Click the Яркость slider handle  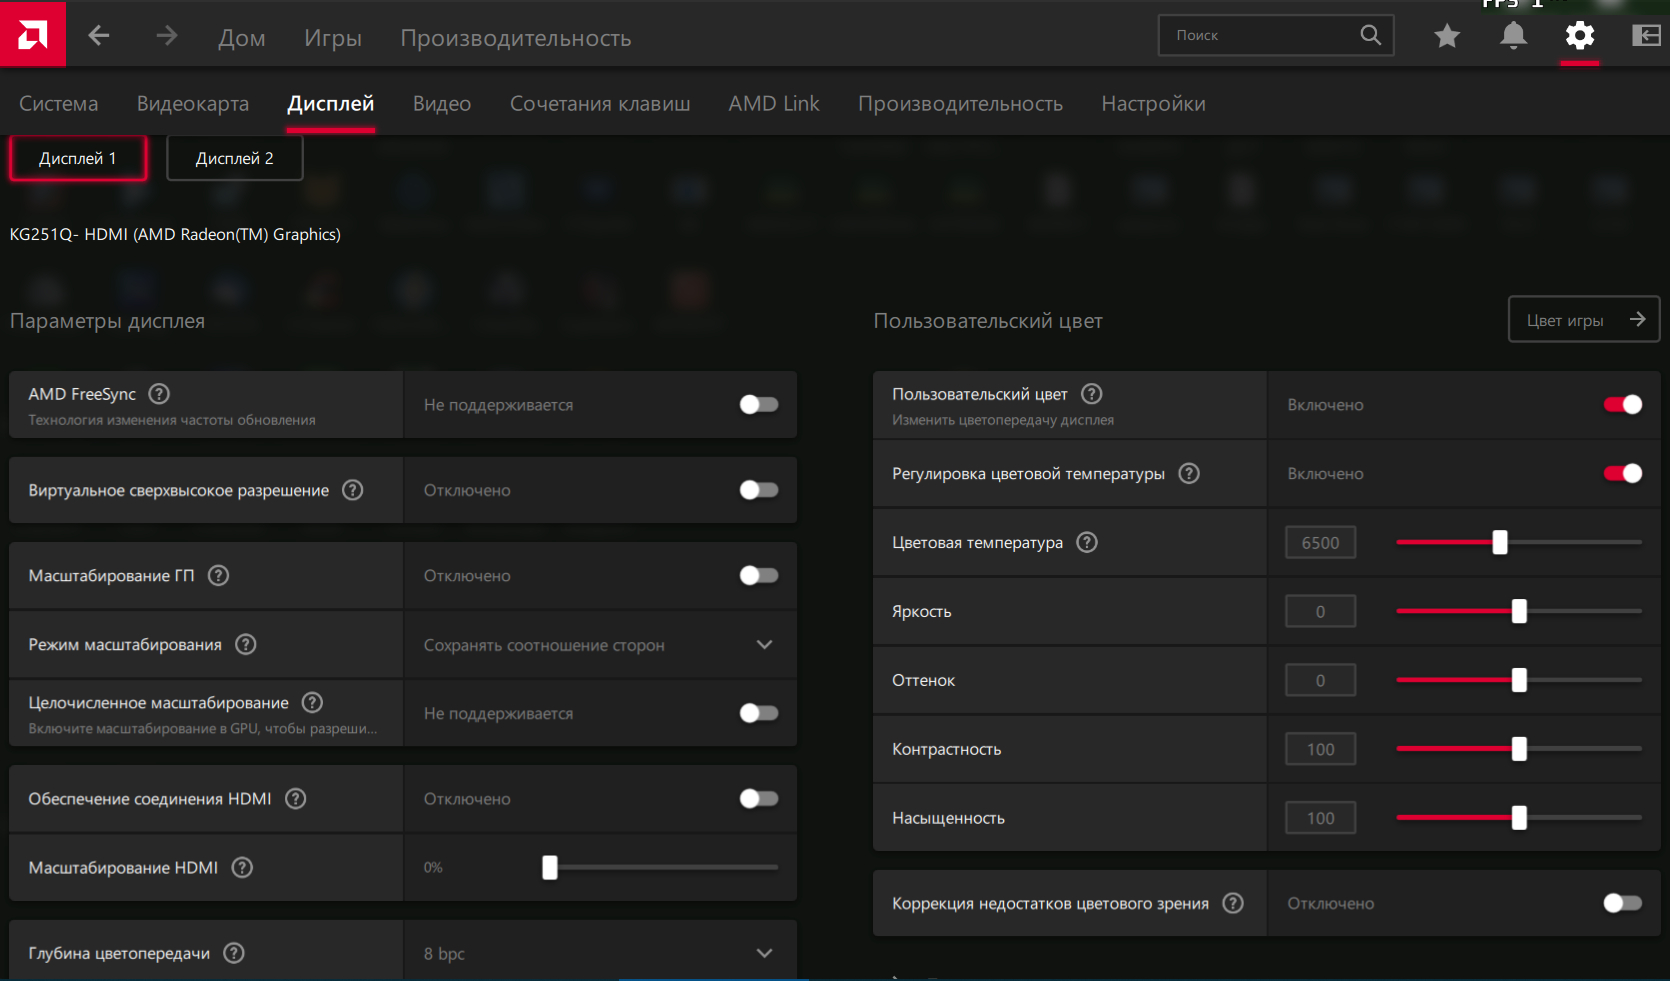click(1519, 611)
